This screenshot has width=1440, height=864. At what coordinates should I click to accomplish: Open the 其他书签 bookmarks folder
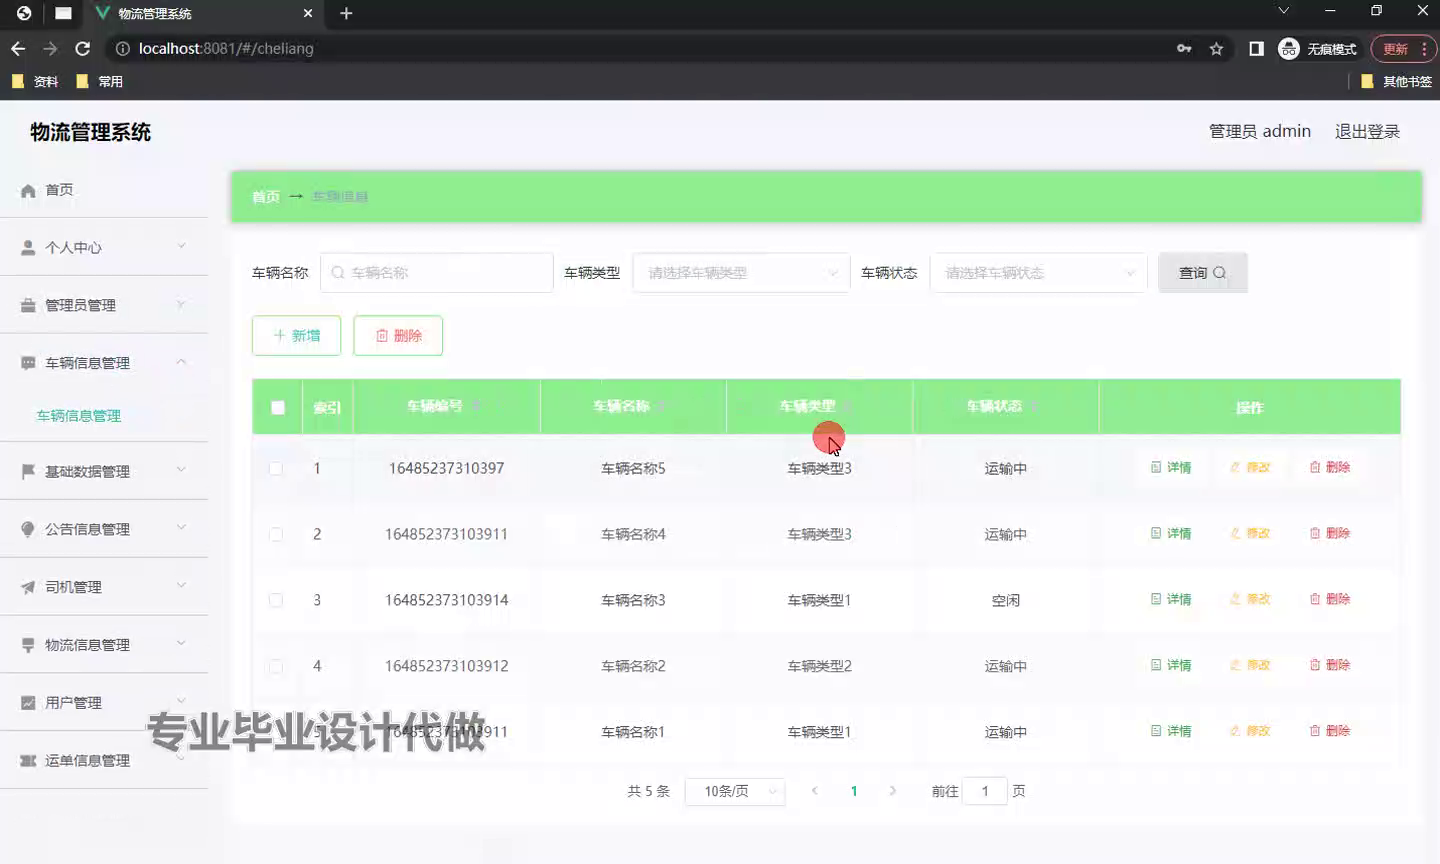[1397, 81]
